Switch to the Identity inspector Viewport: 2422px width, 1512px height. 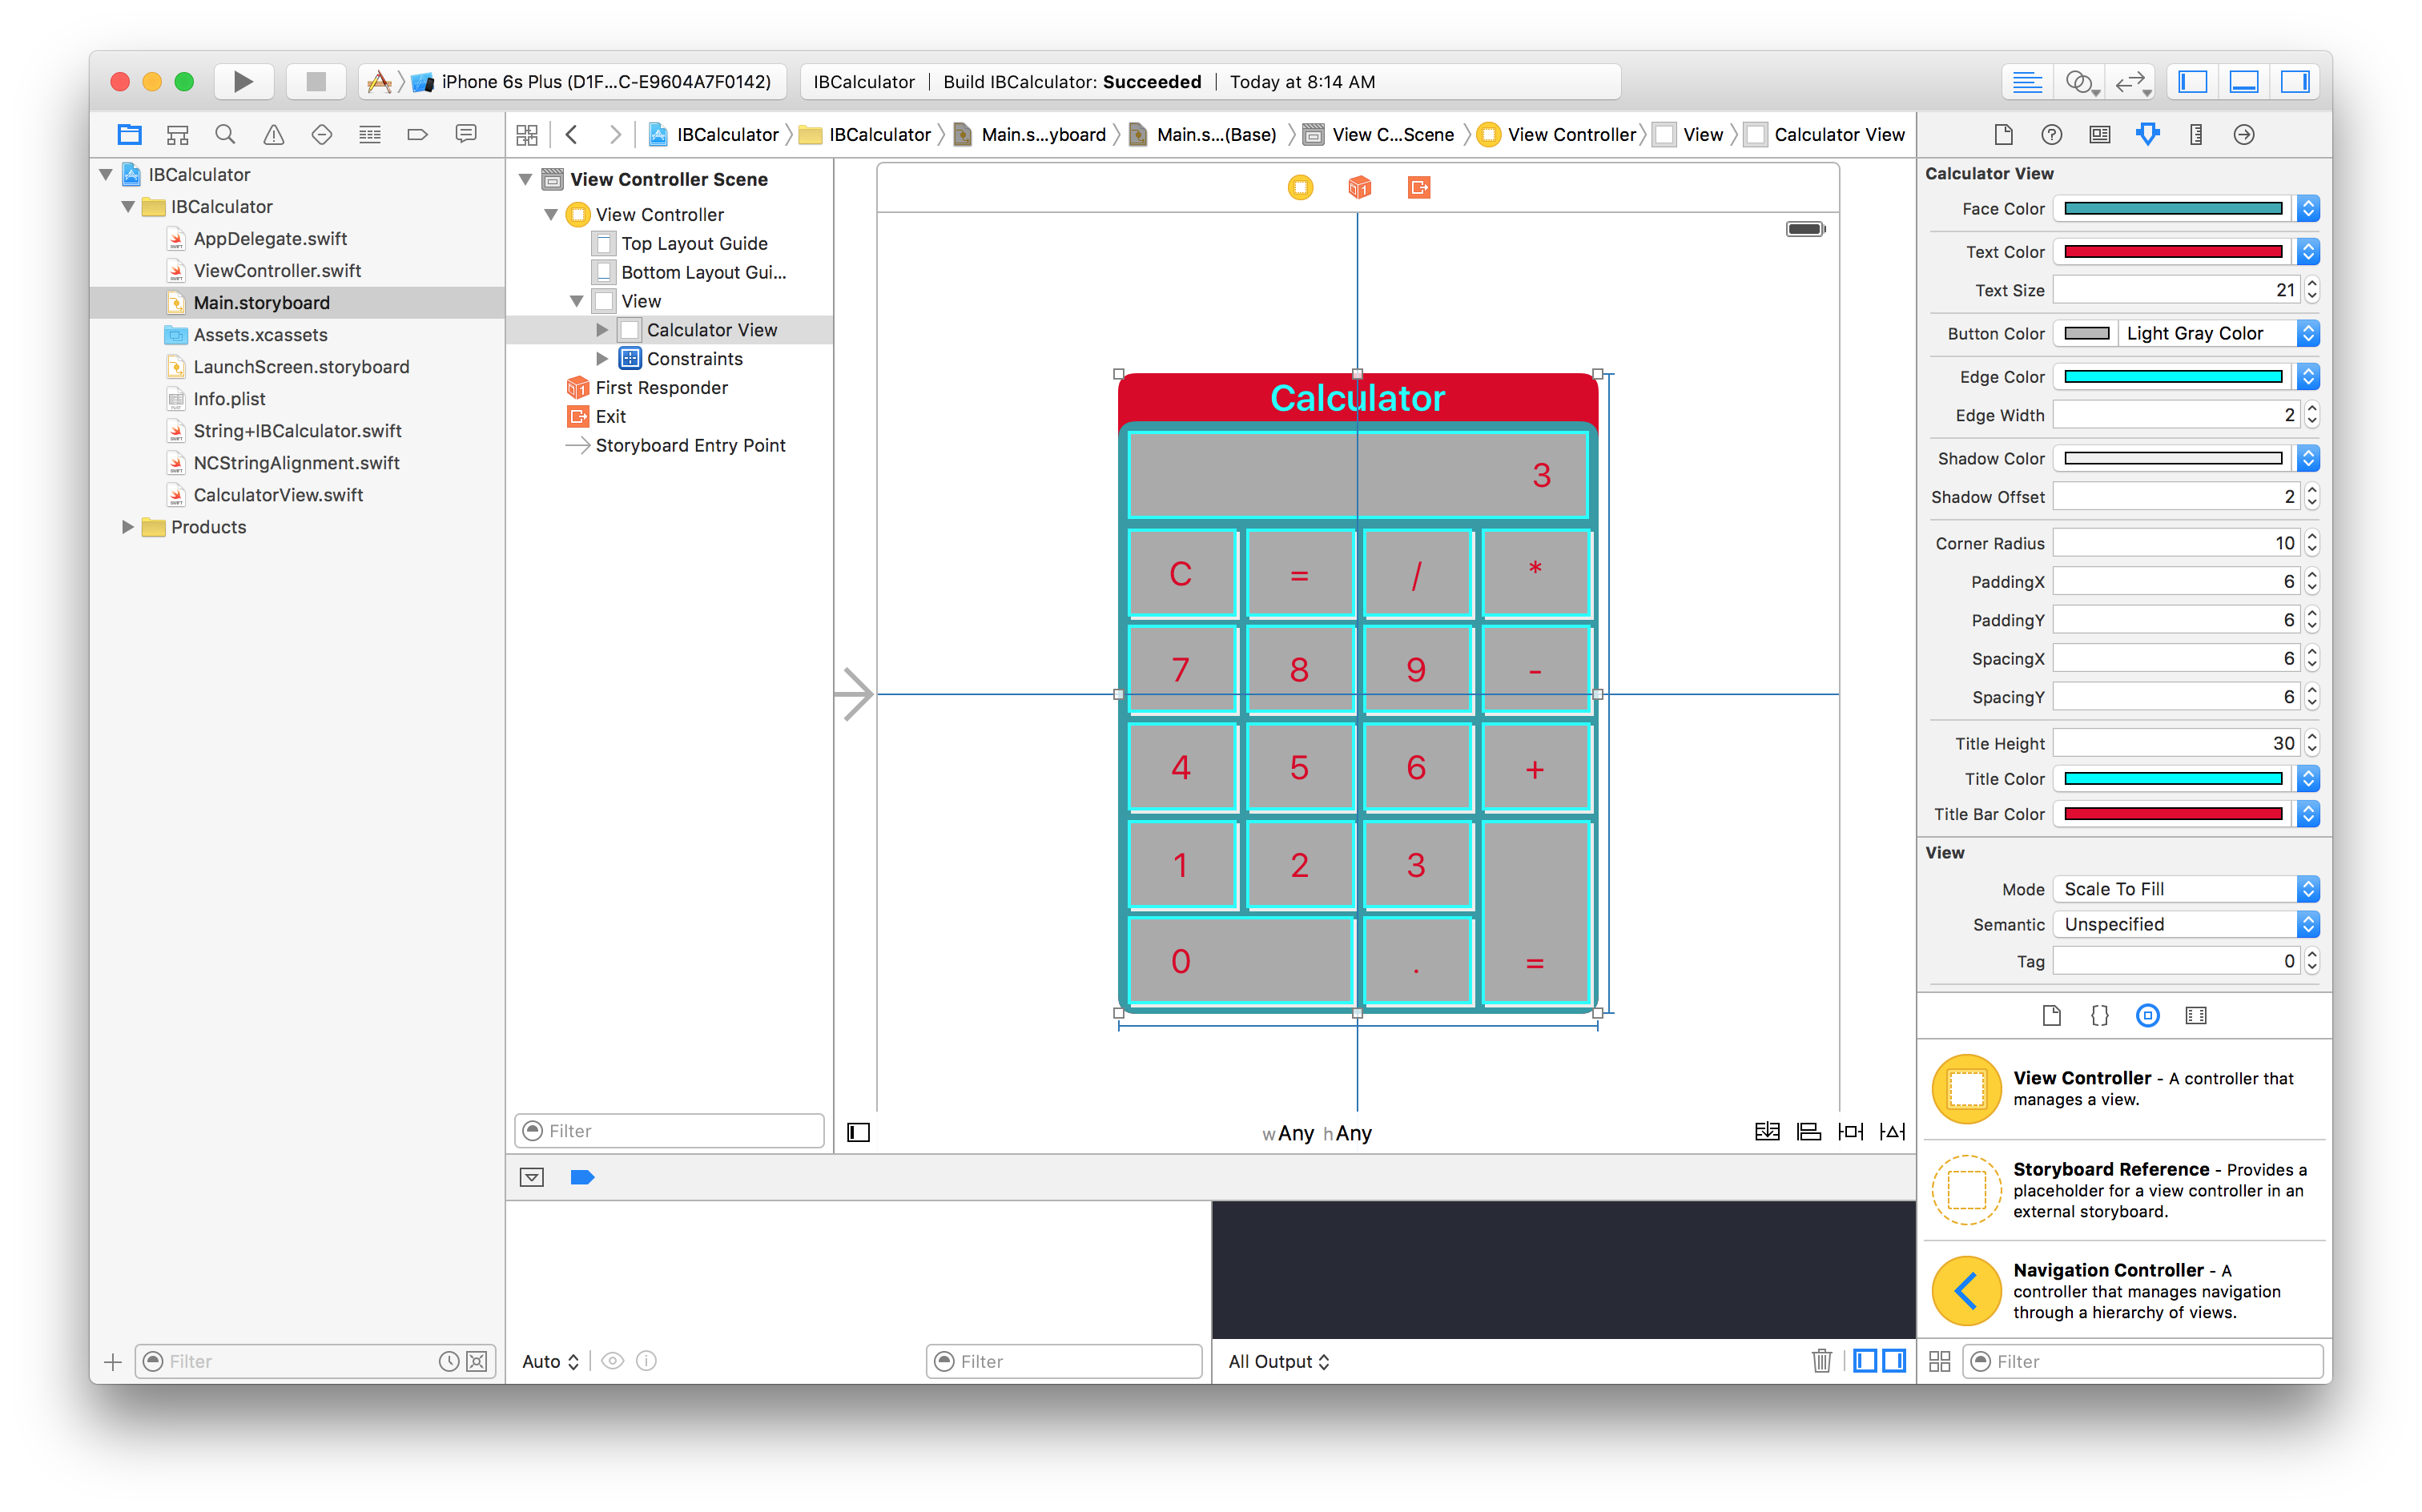click(x=2099, y=134)
